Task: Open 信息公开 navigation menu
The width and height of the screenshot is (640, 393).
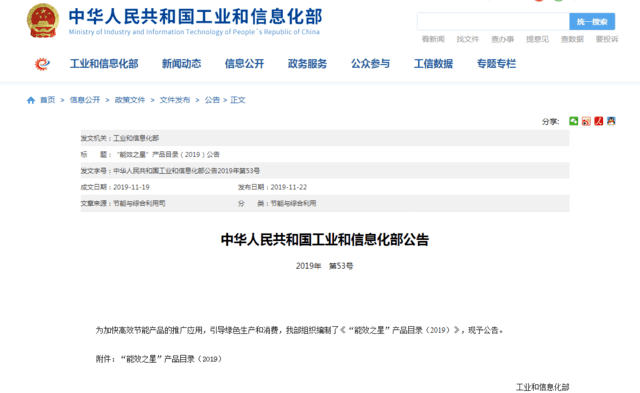Action: 244,64
